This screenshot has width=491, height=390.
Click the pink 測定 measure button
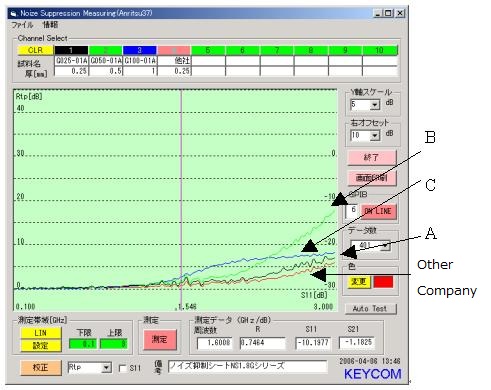tap(160, 339)
